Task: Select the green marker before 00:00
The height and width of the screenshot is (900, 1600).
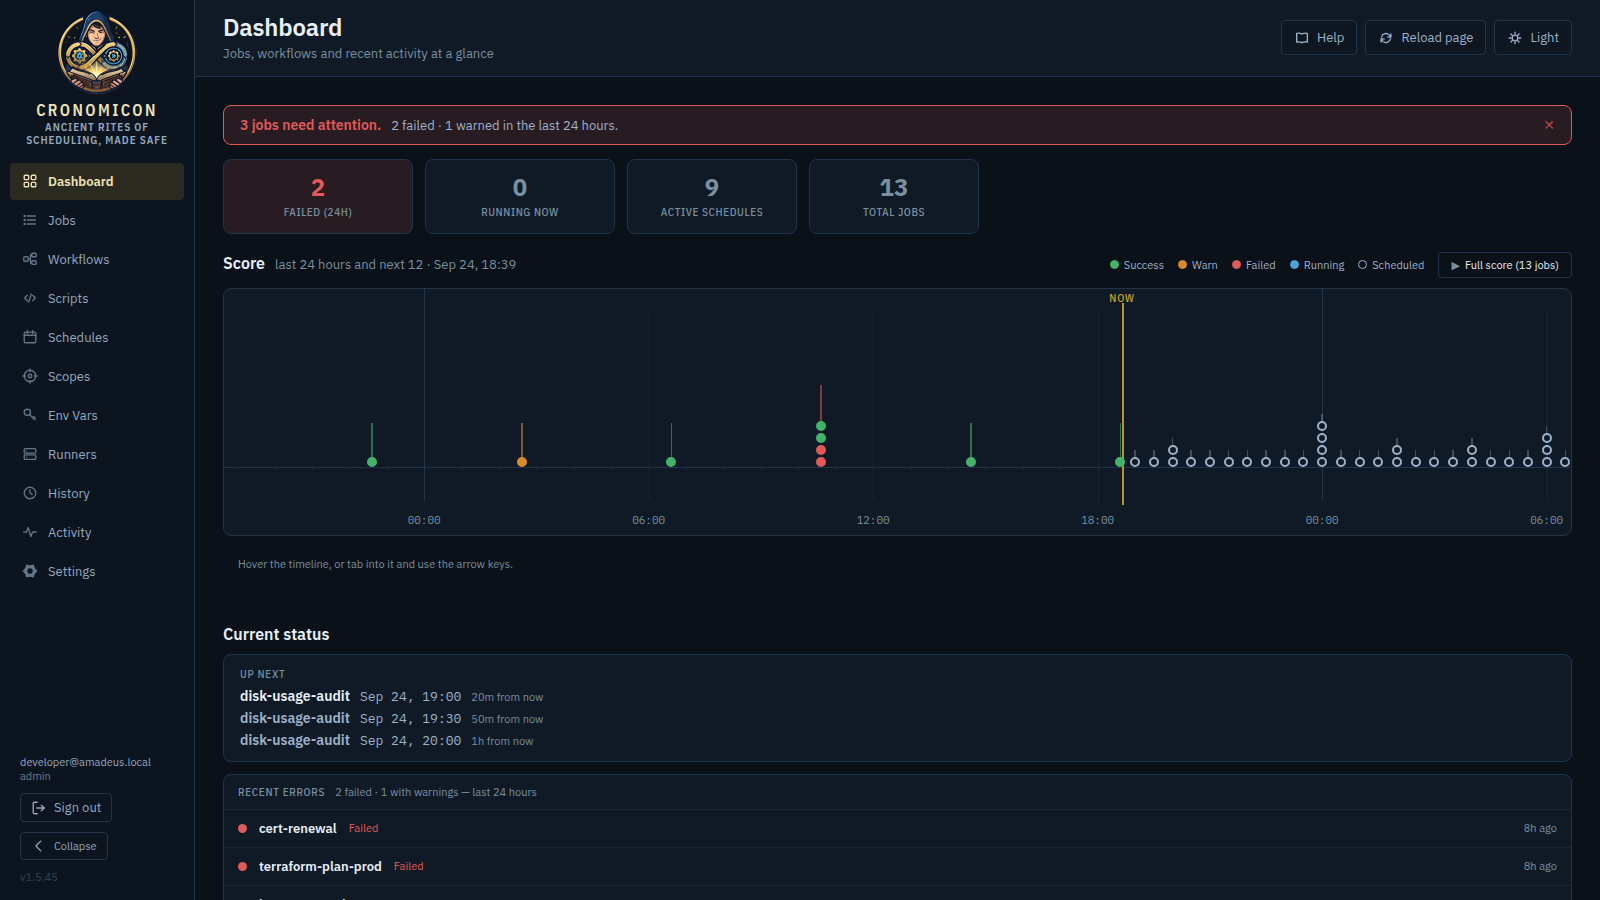Action: click(372, 462)
